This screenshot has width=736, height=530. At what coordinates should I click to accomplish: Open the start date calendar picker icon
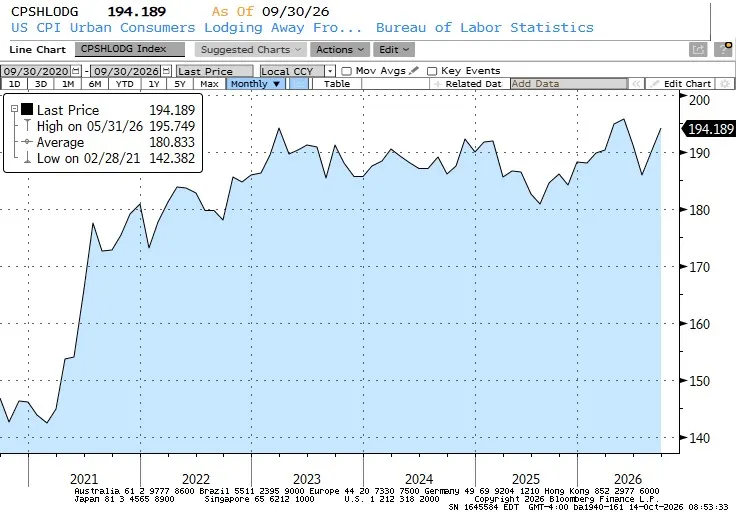point(76,71)
